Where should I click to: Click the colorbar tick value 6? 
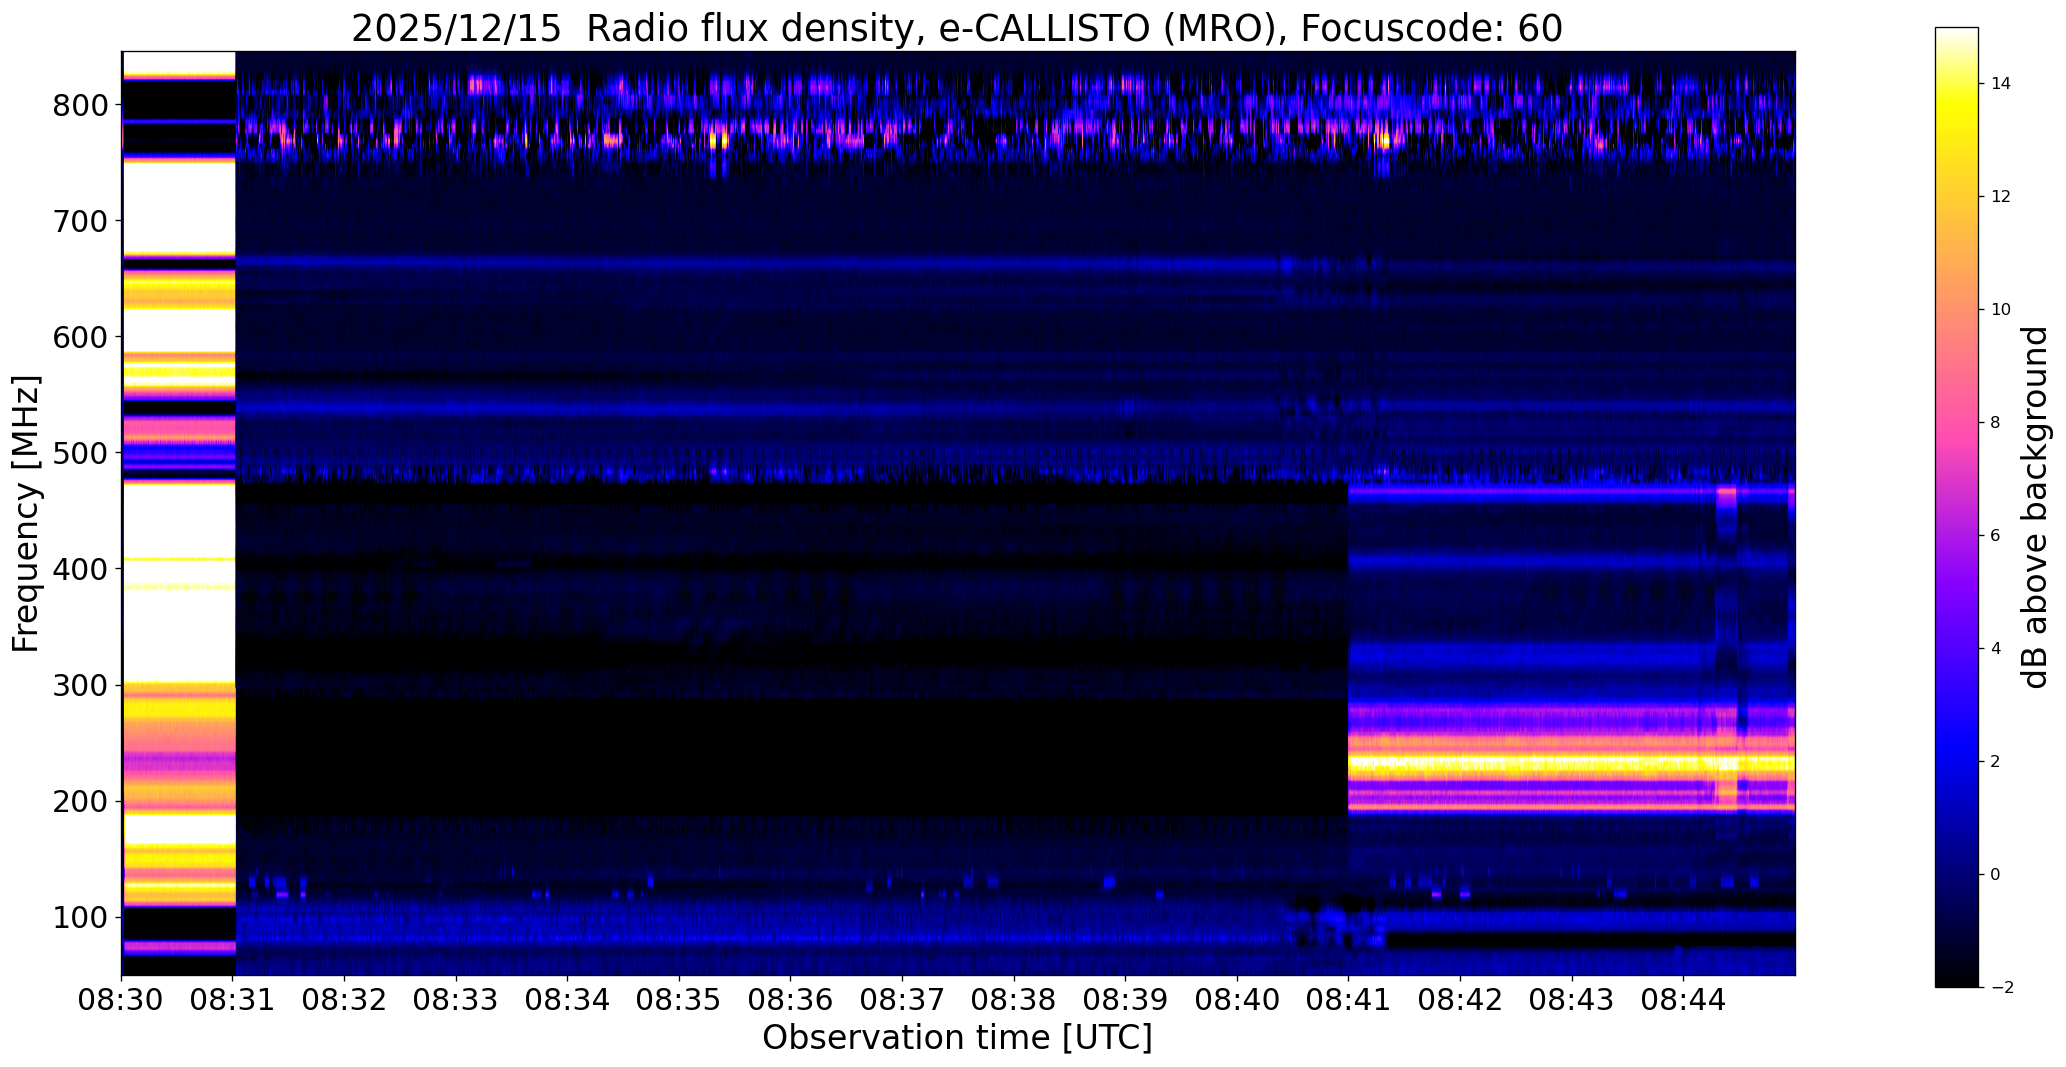click(1996, 536)
